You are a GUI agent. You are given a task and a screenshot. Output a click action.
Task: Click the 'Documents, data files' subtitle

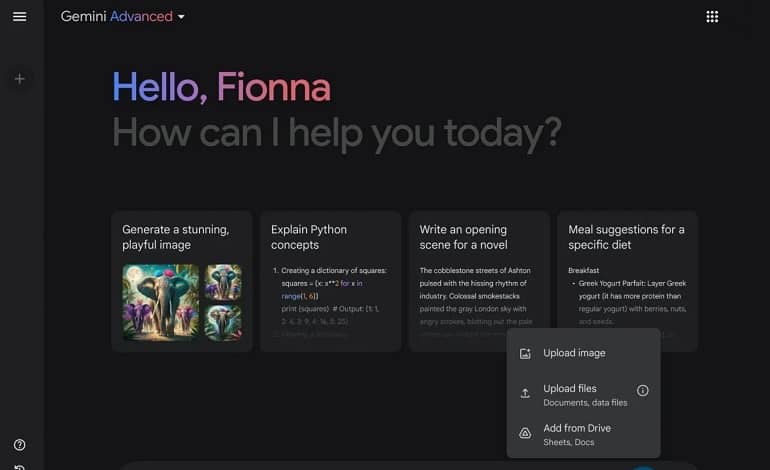(585, 403)
